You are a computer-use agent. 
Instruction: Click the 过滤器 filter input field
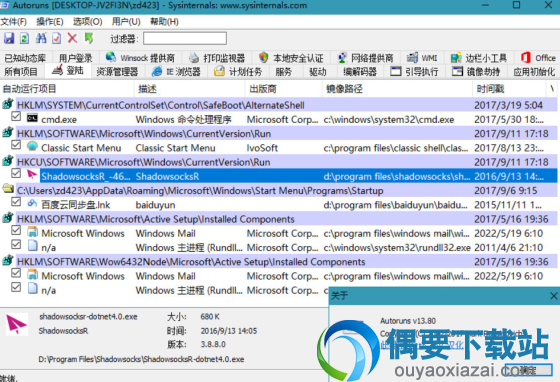[185, 39]
